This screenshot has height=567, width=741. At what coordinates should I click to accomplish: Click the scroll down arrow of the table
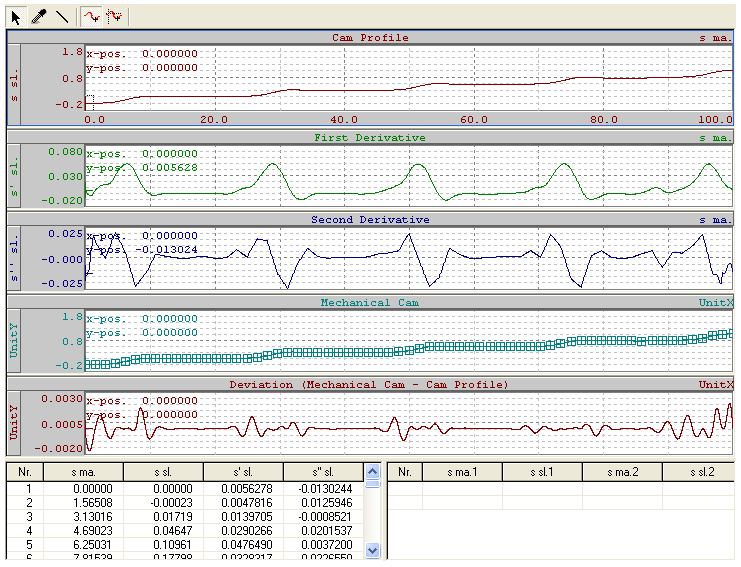pos(372,550)
